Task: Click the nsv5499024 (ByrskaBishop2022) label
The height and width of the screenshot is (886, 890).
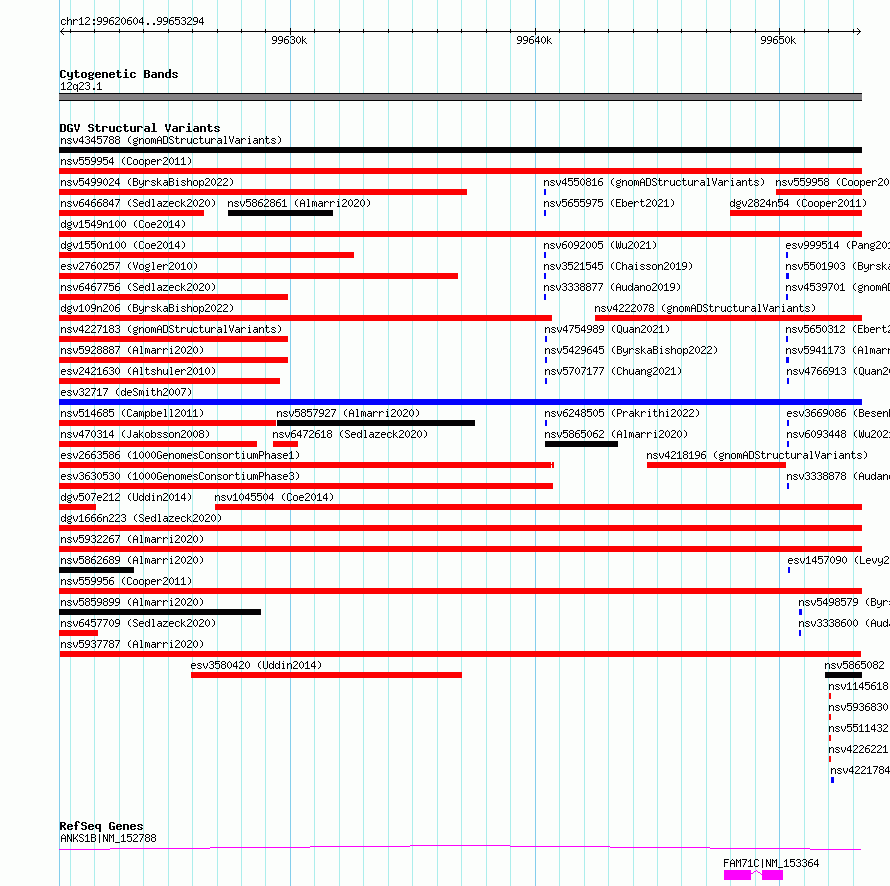Action: coord(147,182)
